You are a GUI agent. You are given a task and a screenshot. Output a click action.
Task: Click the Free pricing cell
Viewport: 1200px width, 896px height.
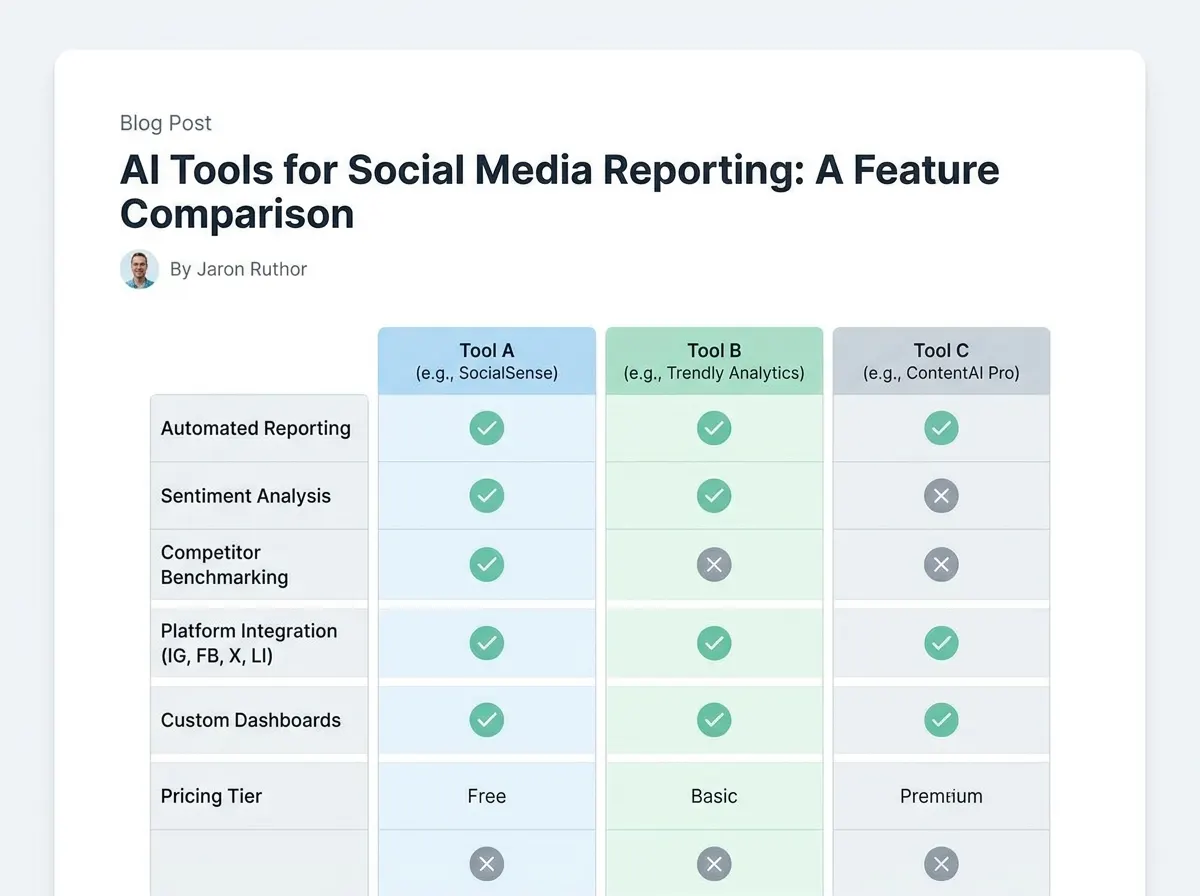(x=487, y=796)
